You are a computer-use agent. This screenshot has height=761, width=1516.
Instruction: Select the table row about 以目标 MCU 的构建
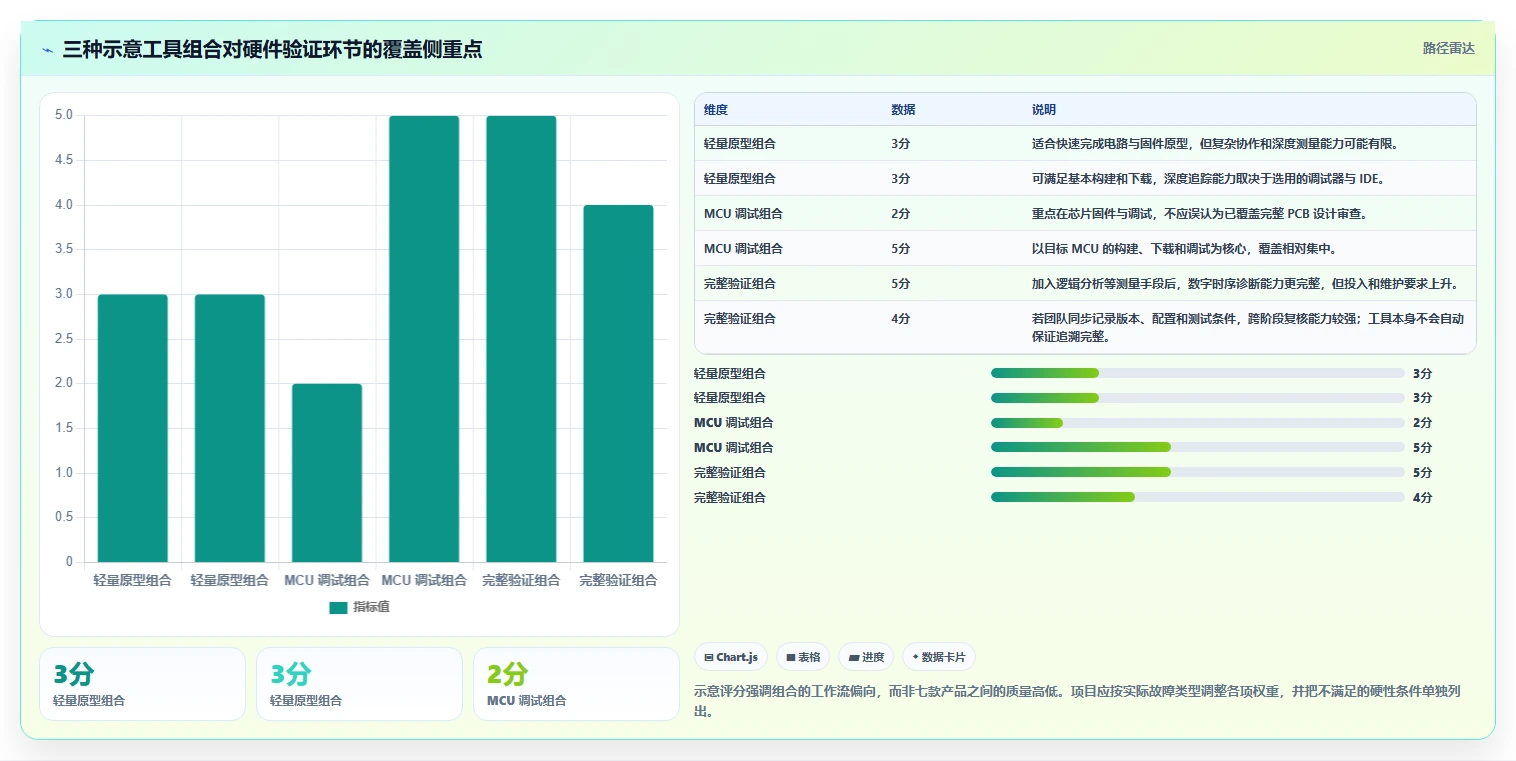(x=1085, y=248)
